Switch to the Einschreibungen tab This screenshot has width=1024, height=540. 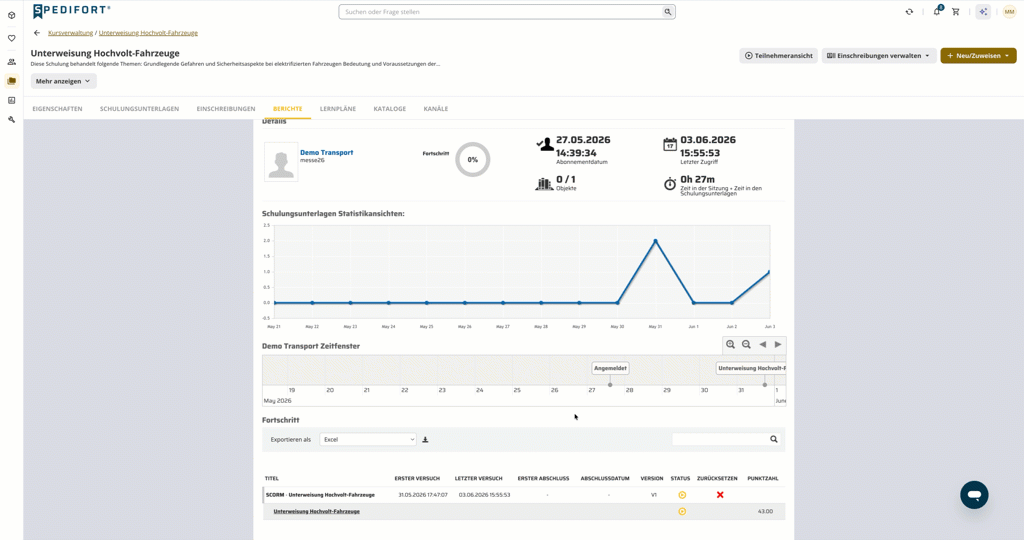tap(226, 109)
